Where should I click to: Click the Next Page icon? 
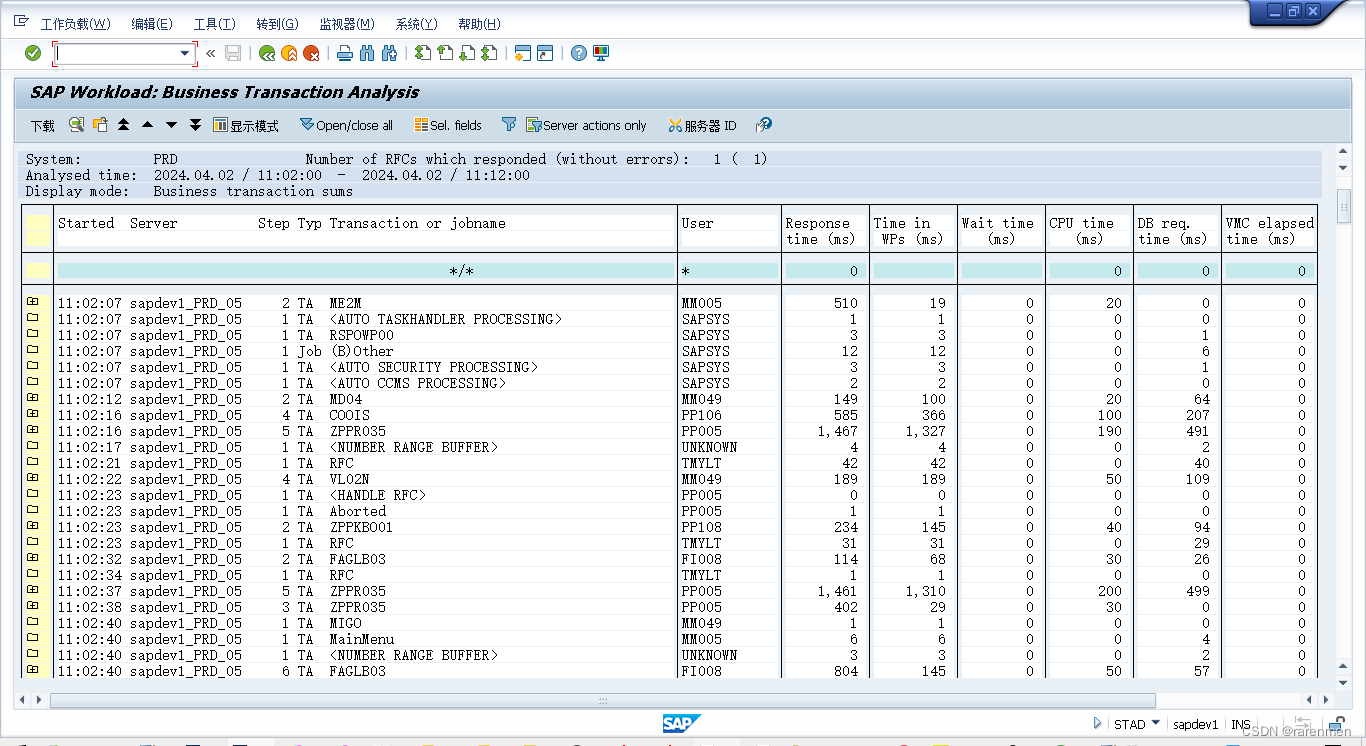point(467,53)
